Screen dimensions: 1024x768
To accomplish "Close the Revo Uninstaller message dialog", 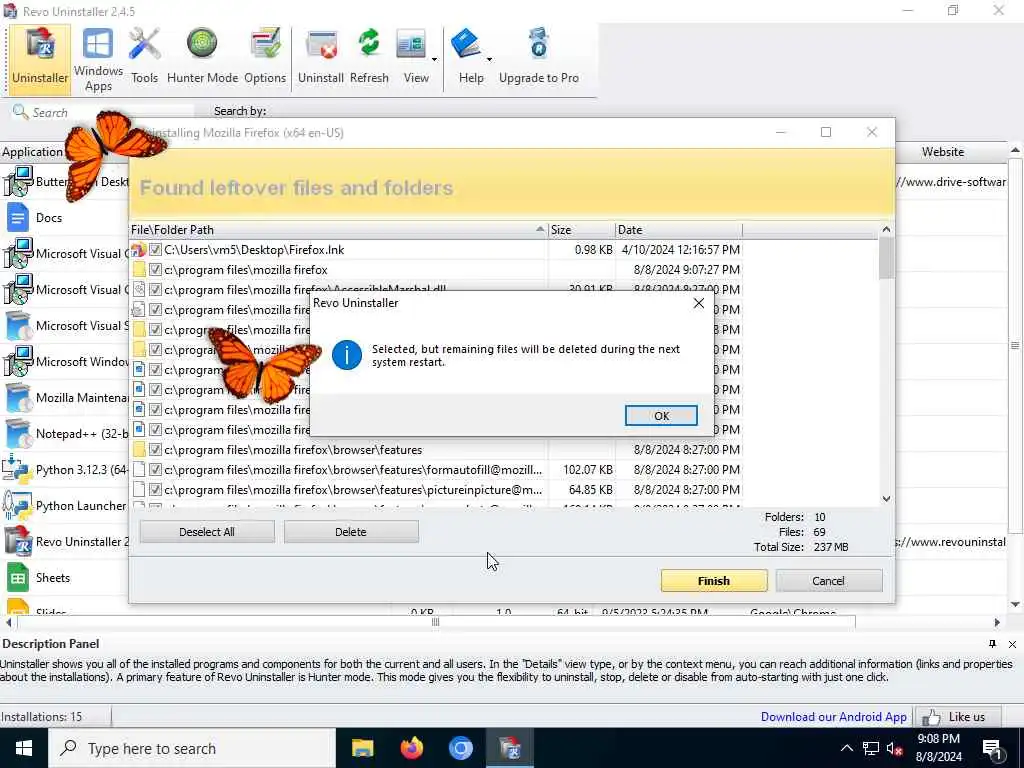I will pos(699,303).
